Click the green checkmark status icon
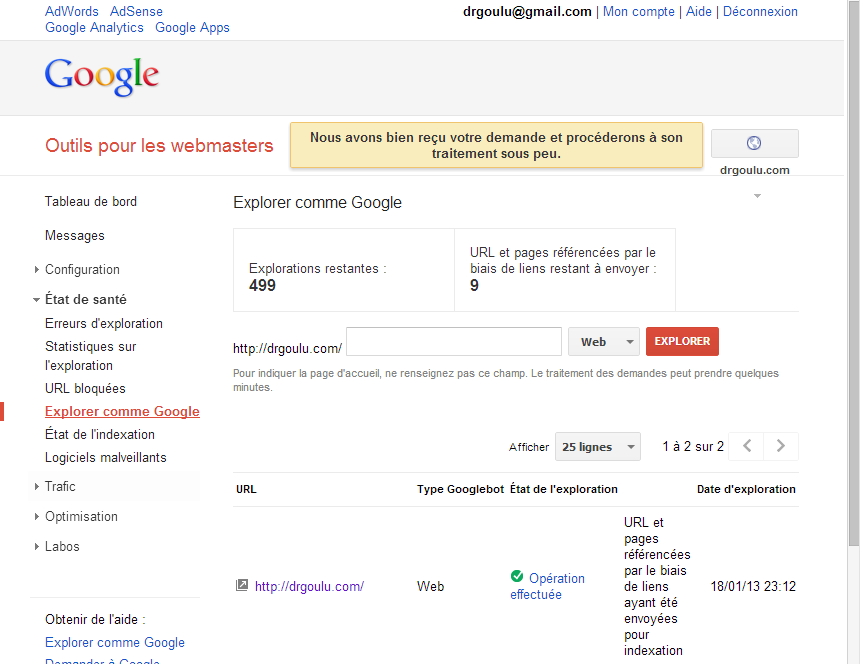This screenshot has height=664, width=860. click(517, 576)
